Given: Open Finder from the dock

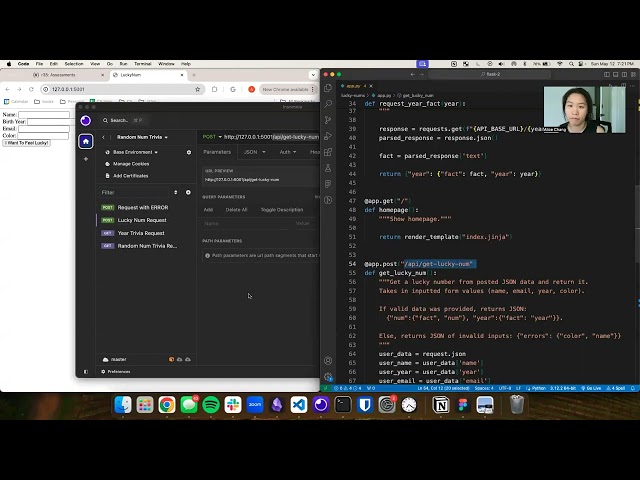Looking at the screenshot, I should (122, 405).
